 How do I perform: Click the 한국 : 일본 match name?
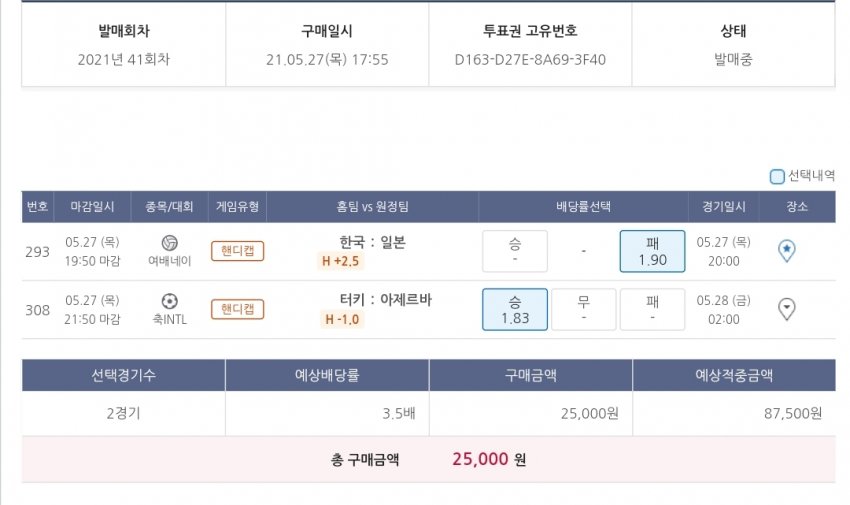(x=372, y=242)
